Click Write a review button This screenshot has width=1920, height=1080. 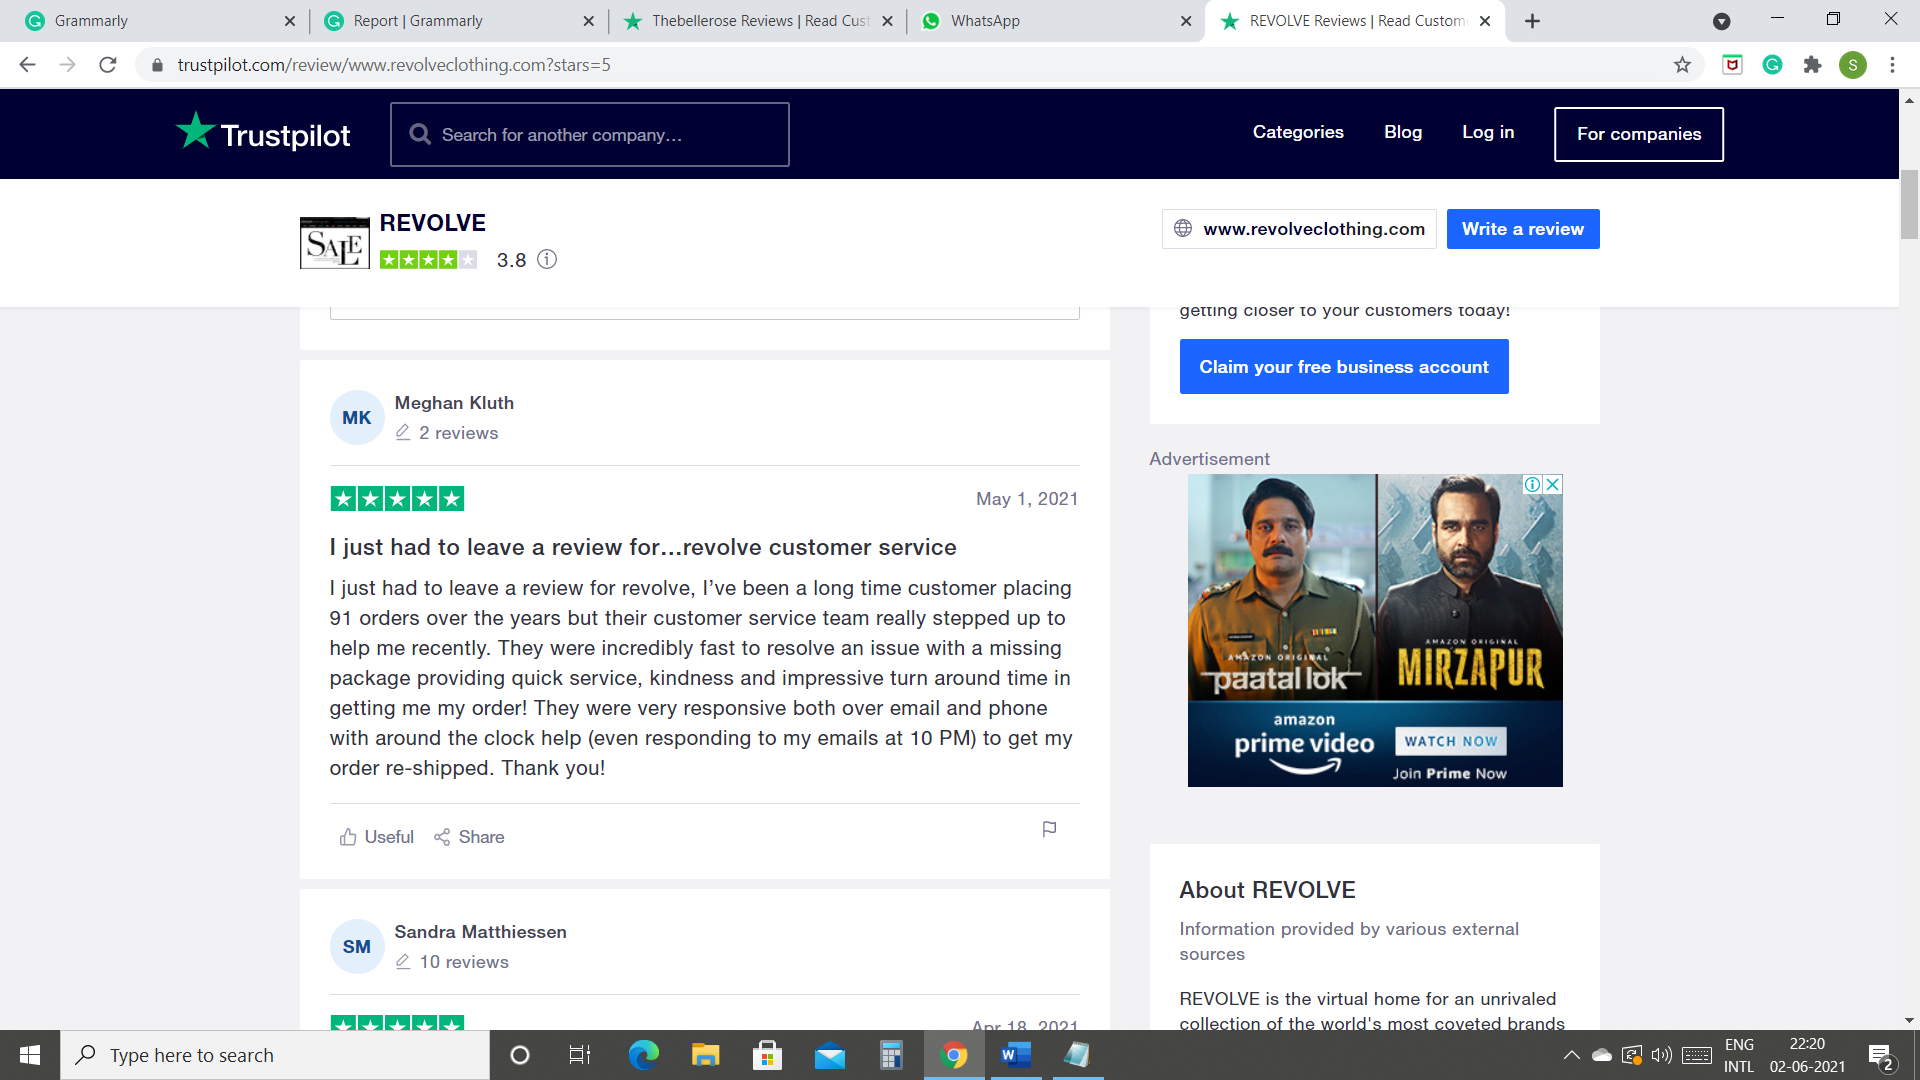[1523, 229]
